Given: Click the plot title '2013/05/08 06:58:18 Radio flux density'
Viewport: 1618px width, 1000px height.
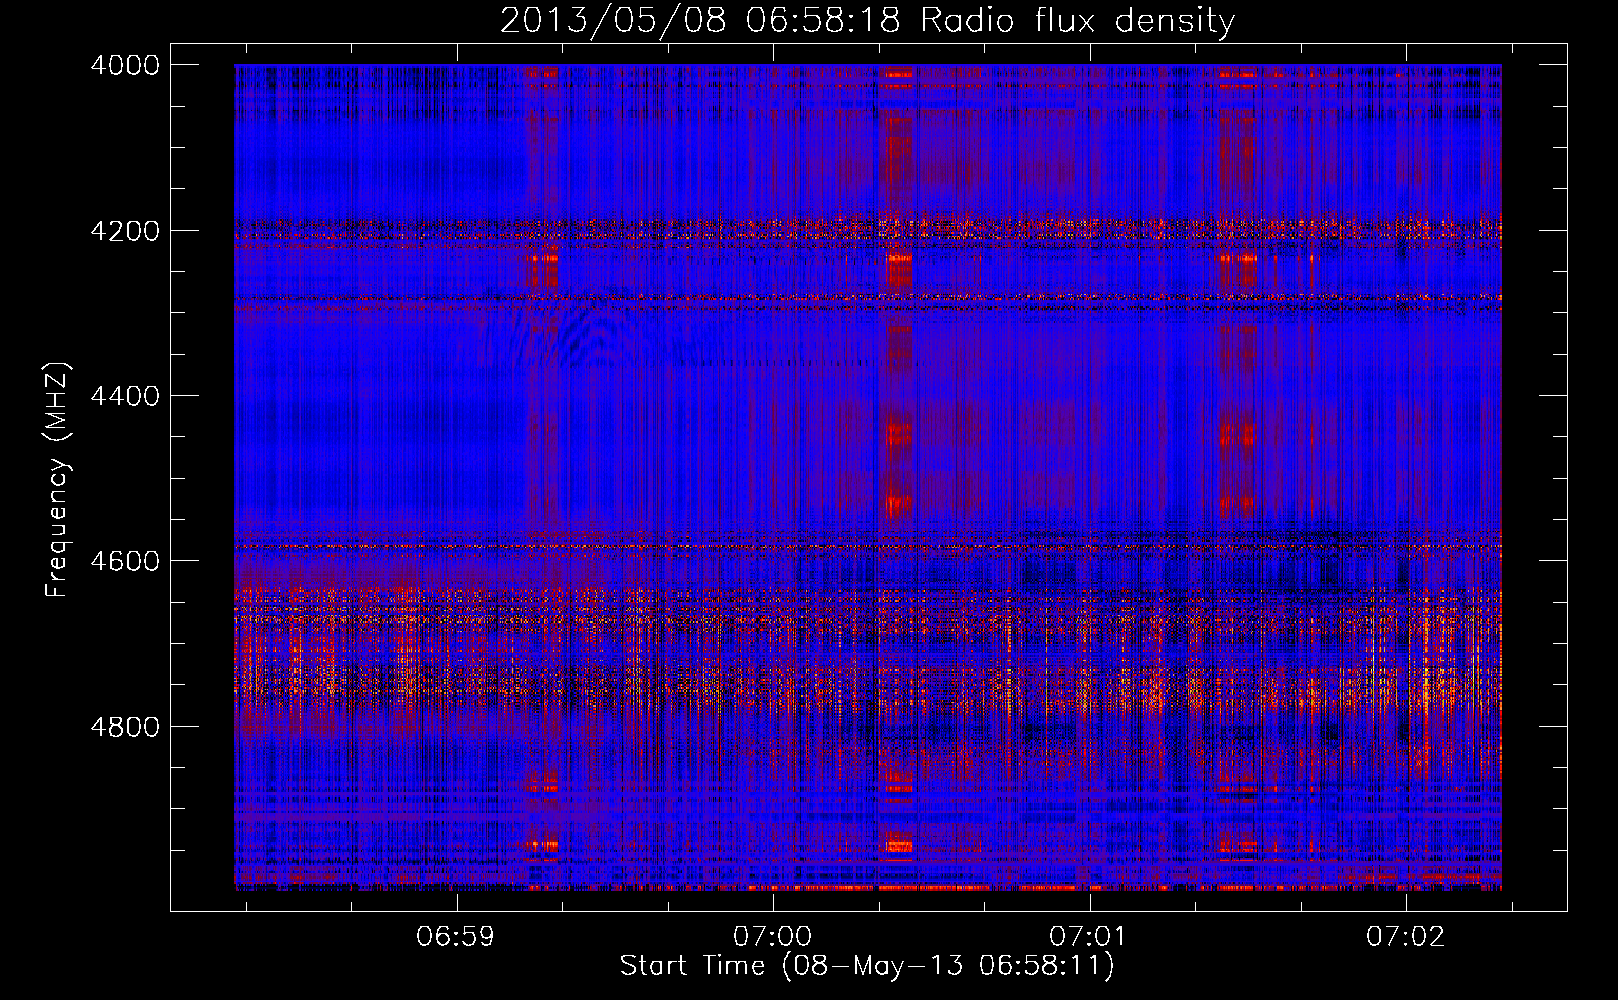Looking at the screenshot, I should pyautogui.click(x=867, y=20).
